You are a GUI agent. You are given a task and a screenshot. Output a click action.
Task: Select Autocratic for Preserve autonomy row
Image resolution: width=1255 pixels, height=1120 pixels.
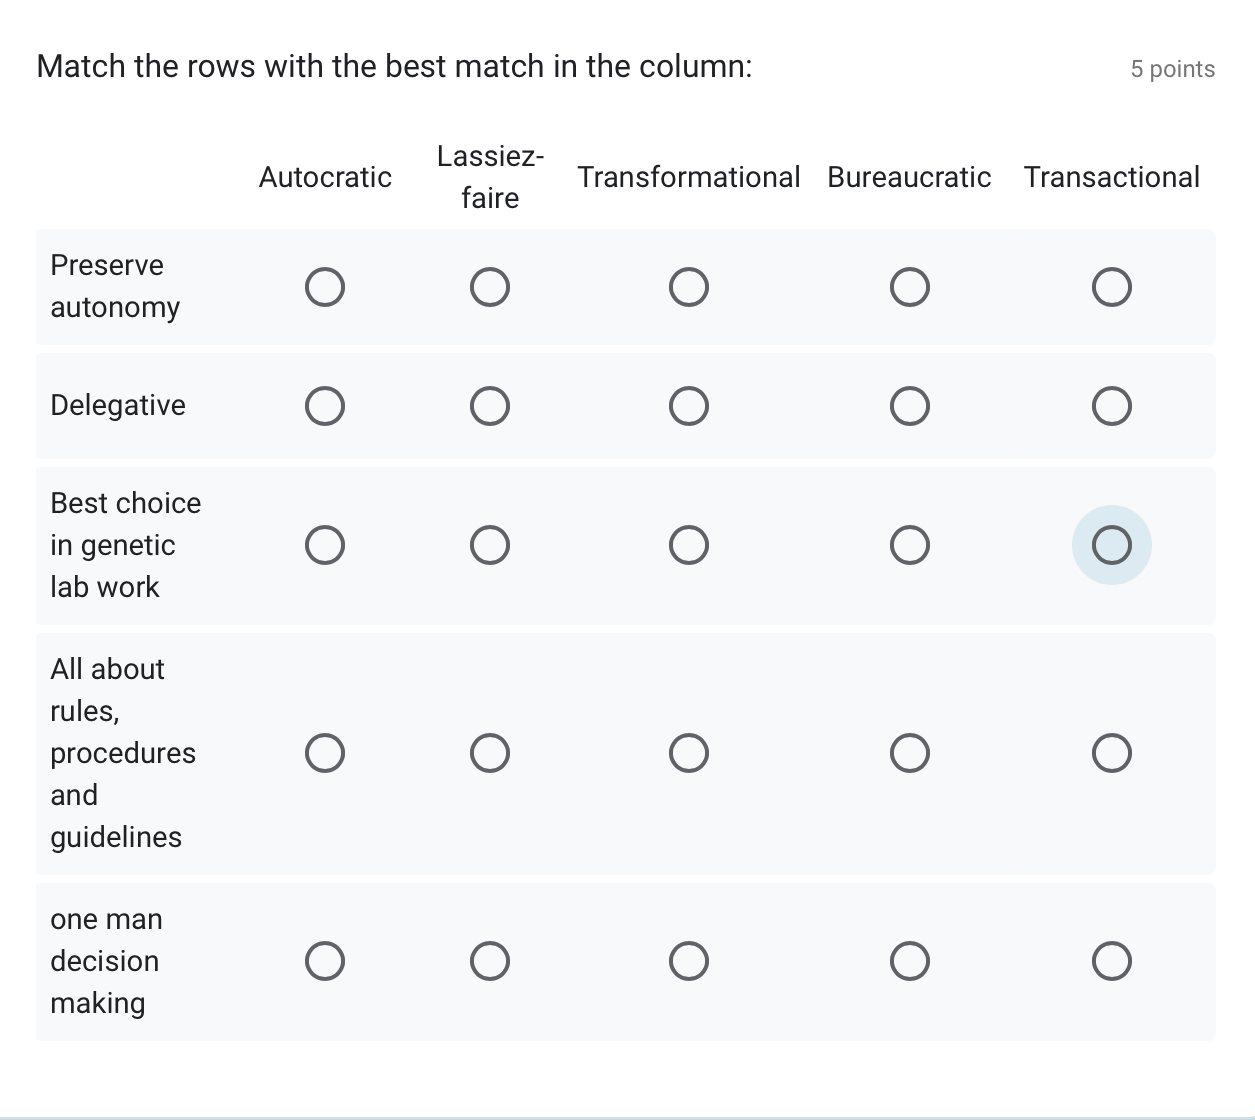click(325, 287)
